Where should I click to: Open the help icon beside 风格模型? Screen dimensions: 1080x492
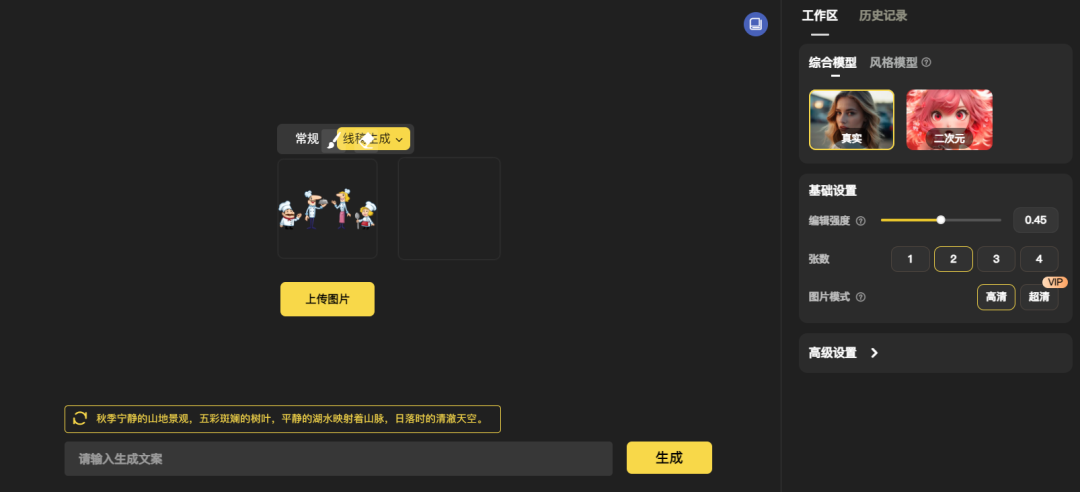926,63
